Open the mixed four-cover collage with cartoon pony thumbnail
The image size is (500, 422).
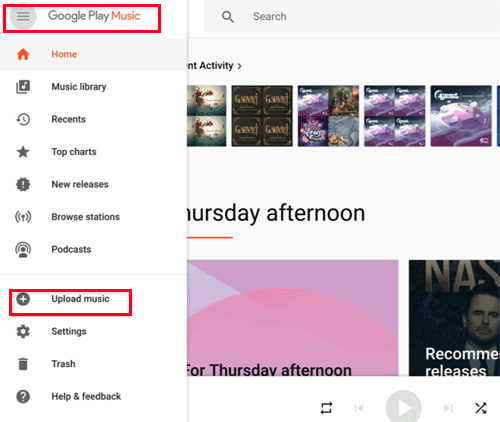[328, 116]
